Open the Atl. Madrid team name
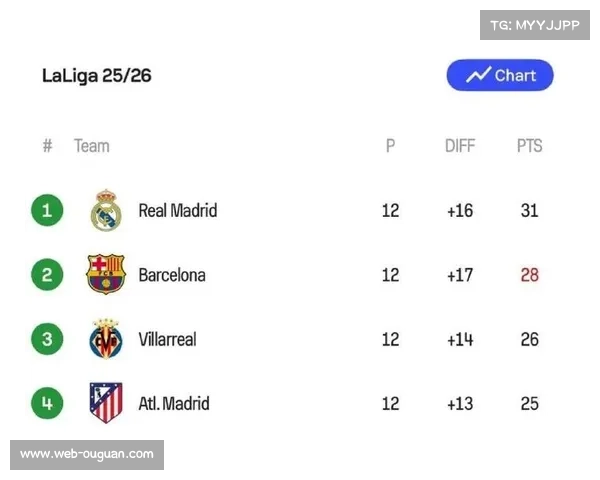600x480 pixels. pyautogui.click(x=174, y=403)
